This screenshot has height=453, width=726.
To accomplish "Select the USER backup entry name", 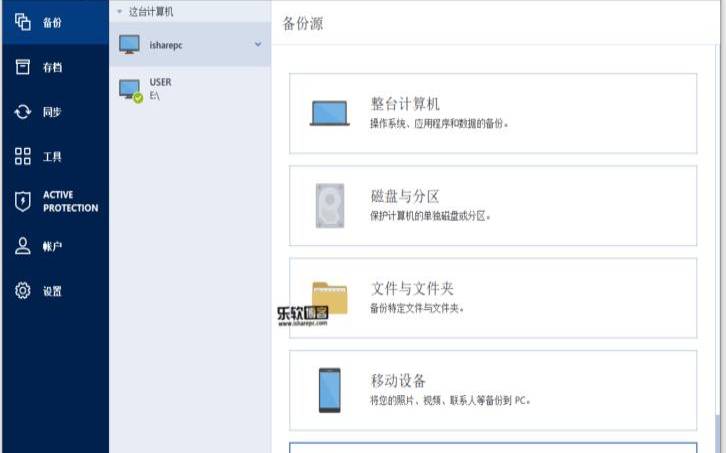I will (160, 82).
